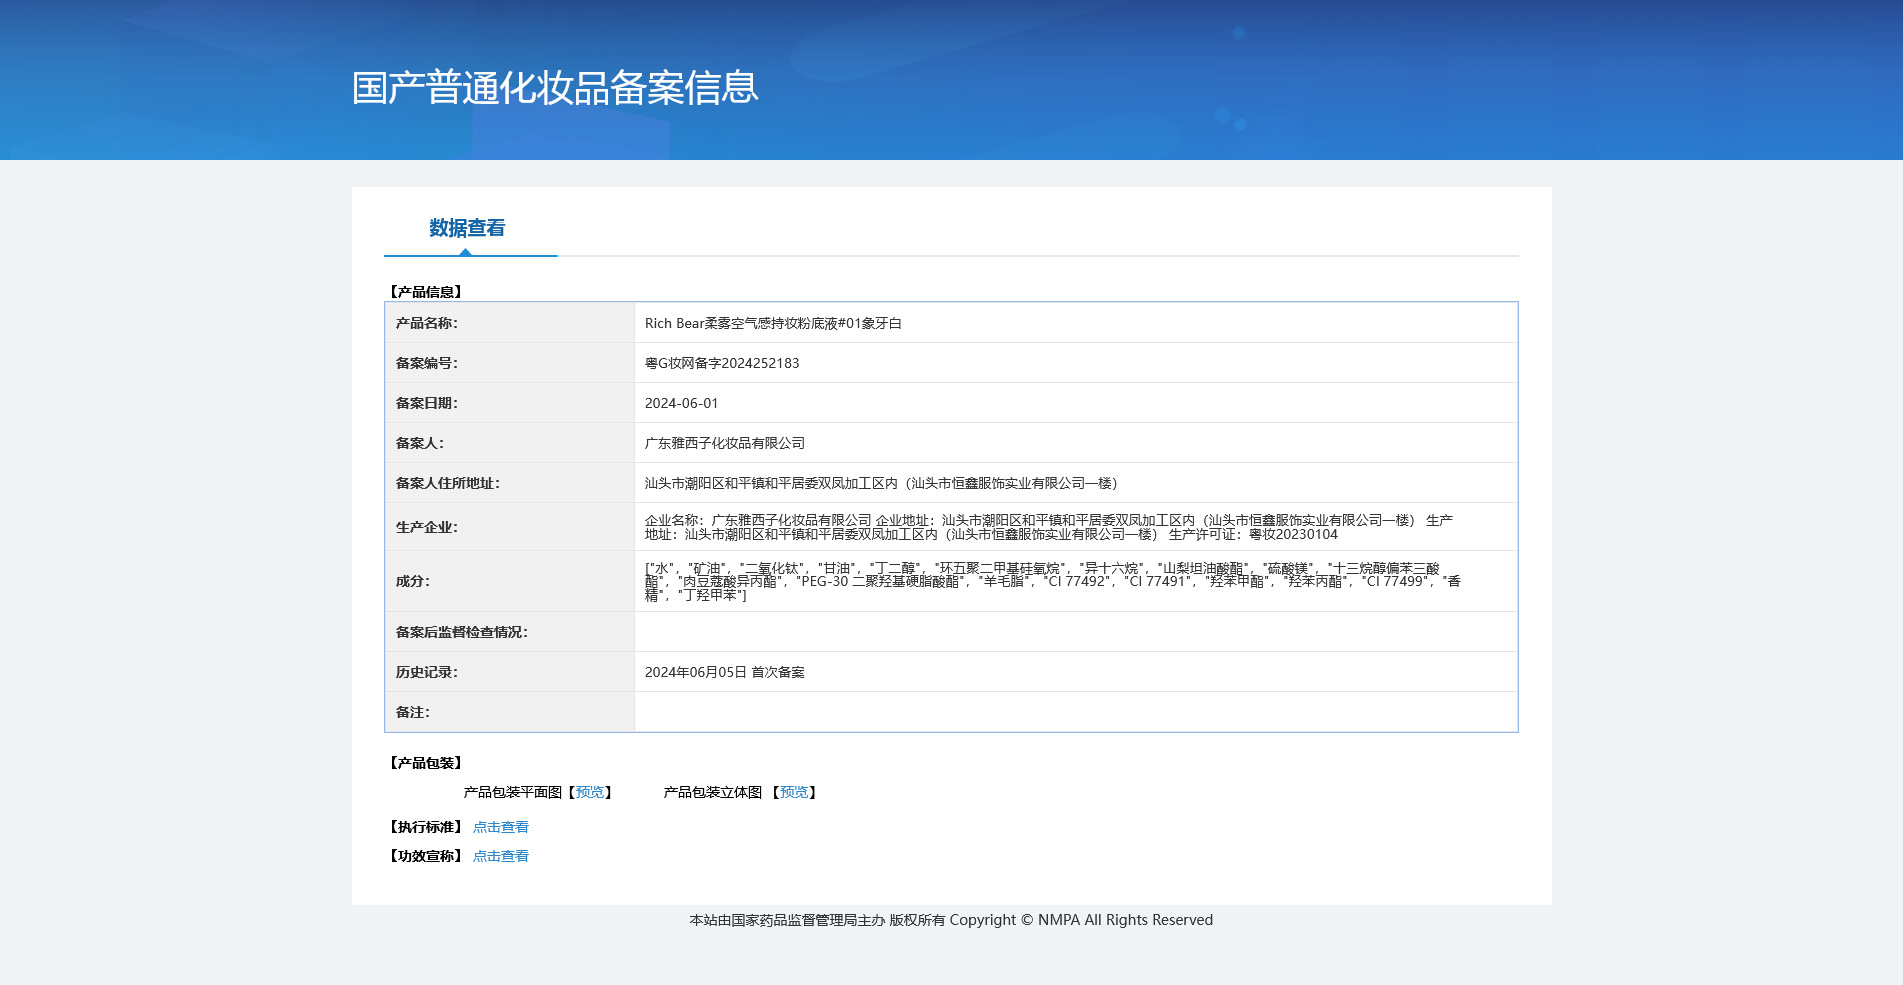The image size is (1903, 985).
Task: Click the product name Rich Bear value
Action: [x=773, y=323]
